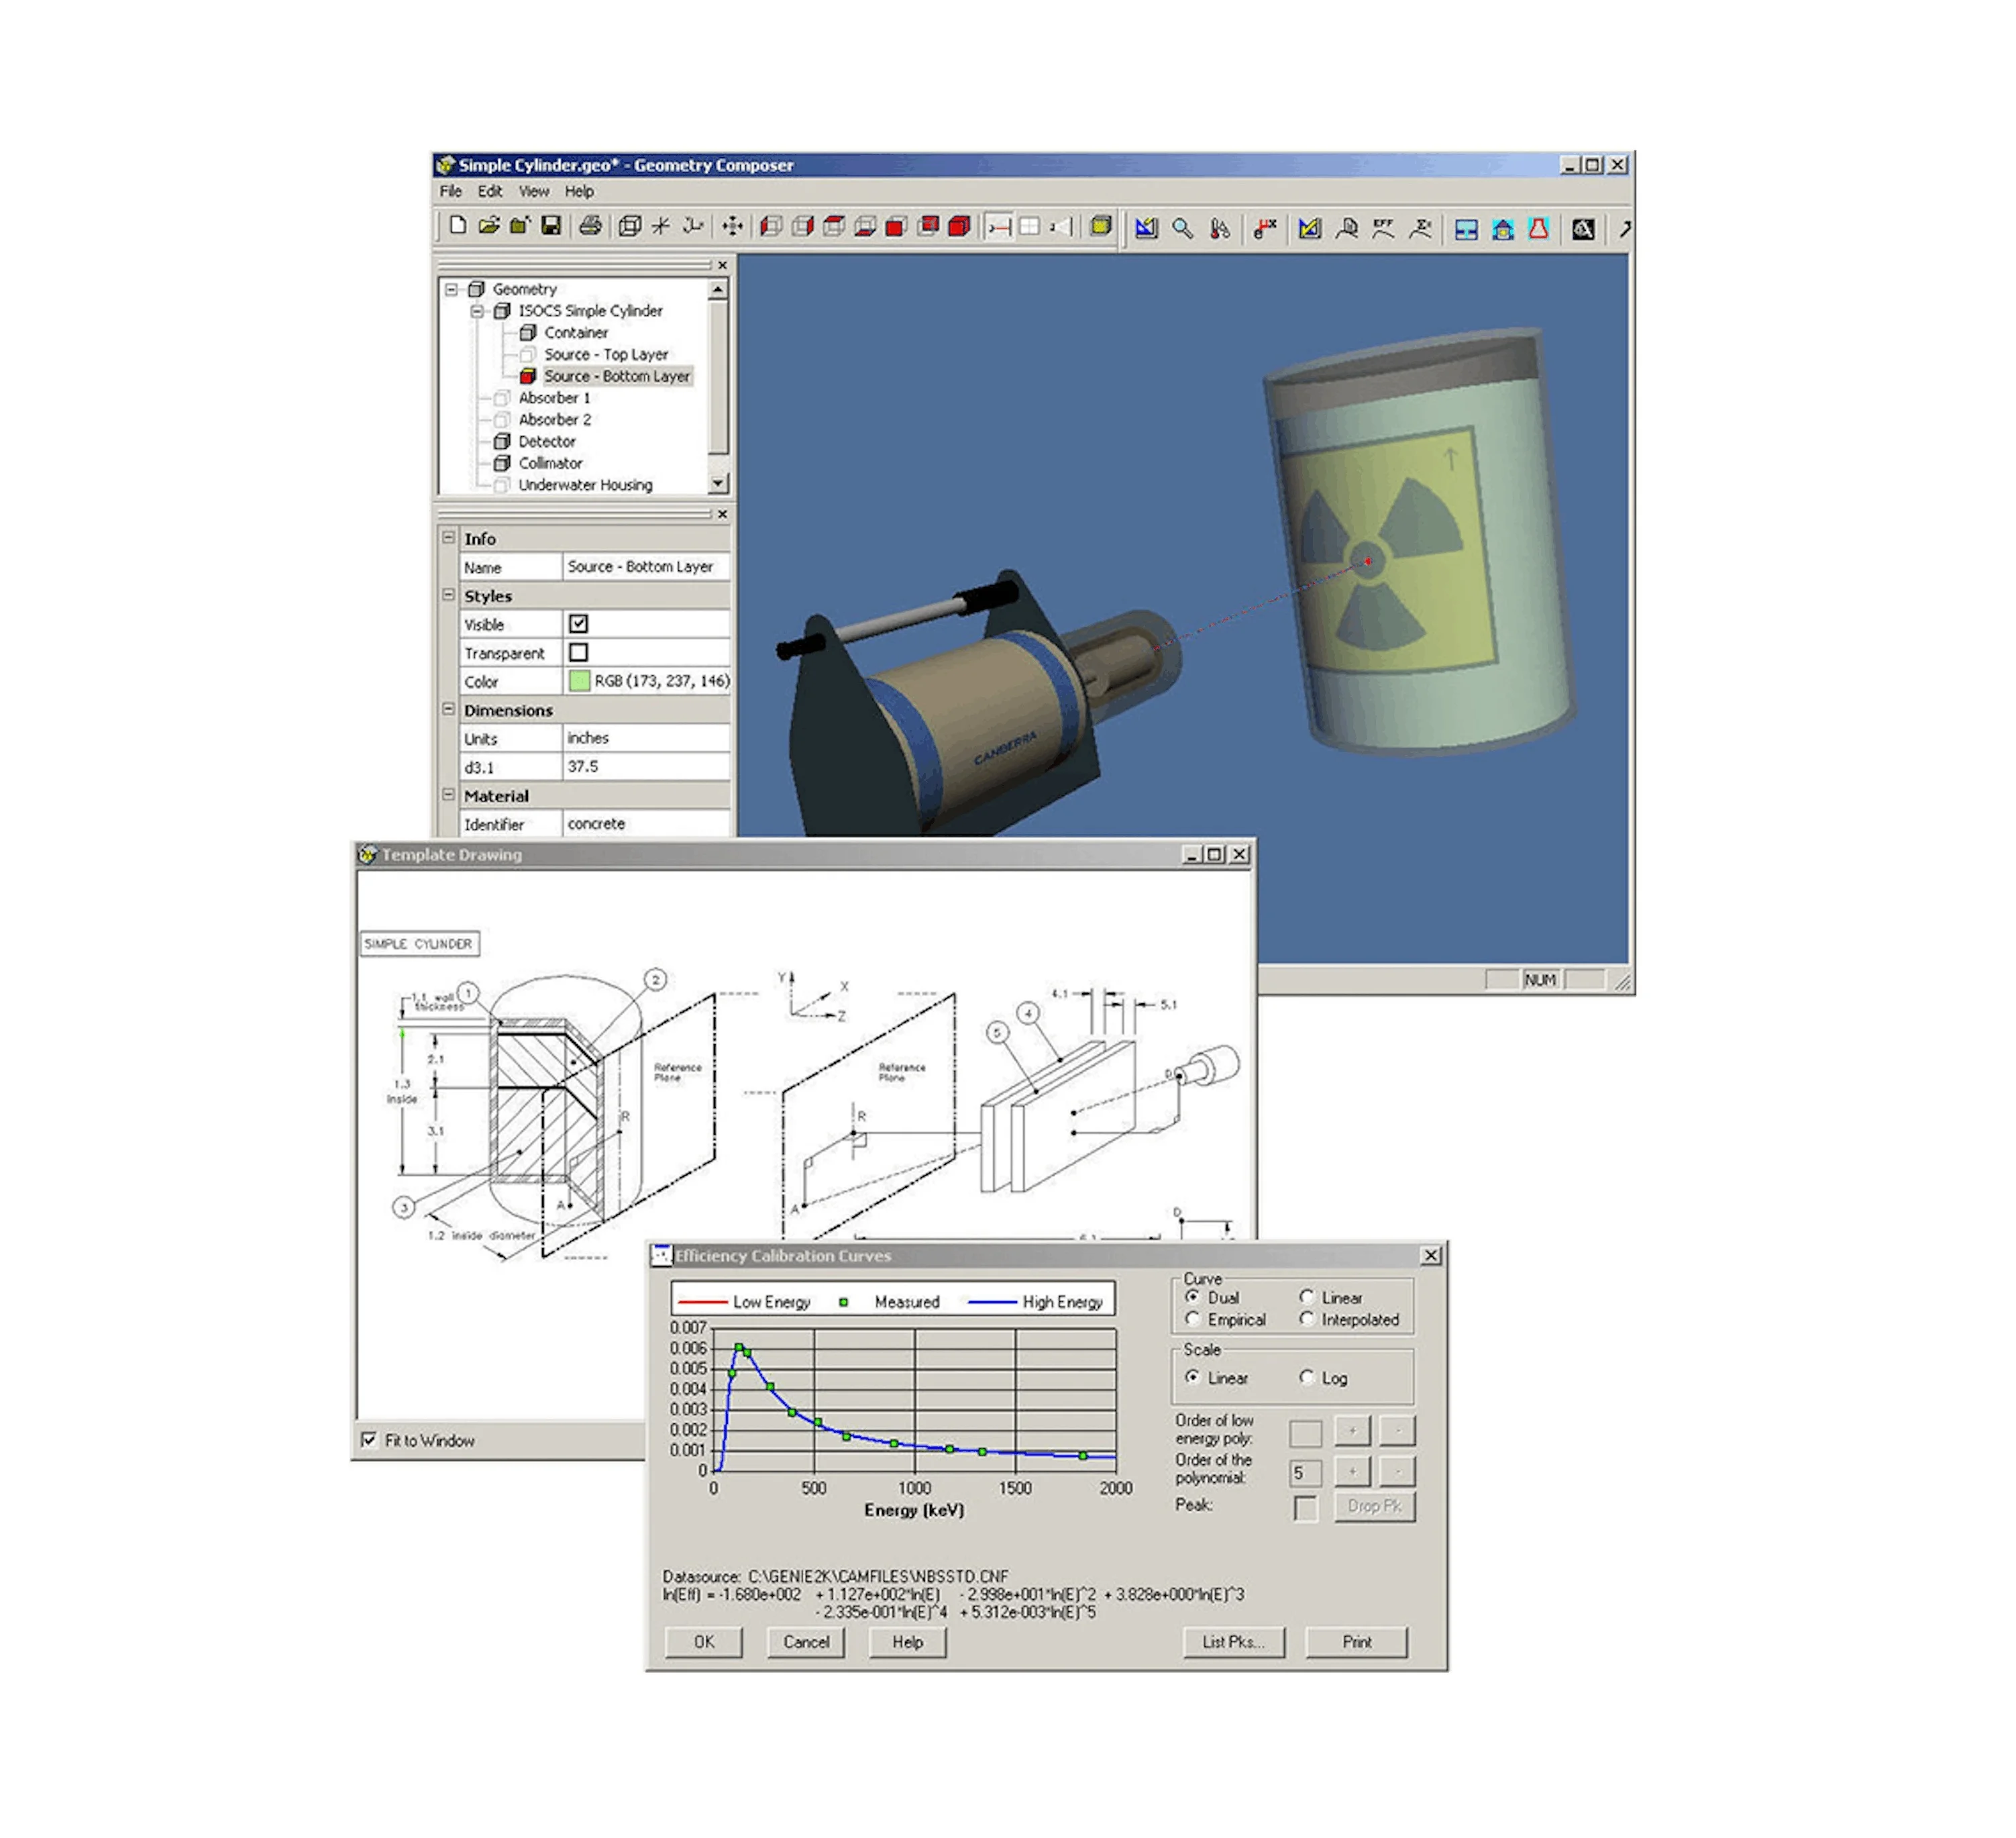Click the EFF efficiency curve icon
The image size is (2016, 1838).
(1383, 229)
